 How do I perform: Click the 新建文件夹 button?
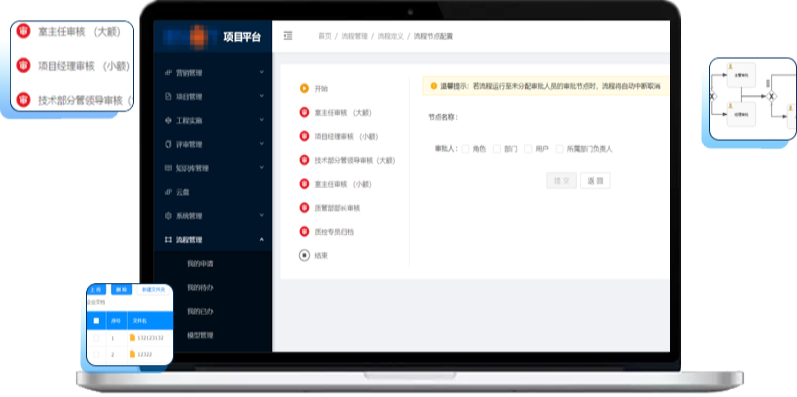click(x=153, y=289)
